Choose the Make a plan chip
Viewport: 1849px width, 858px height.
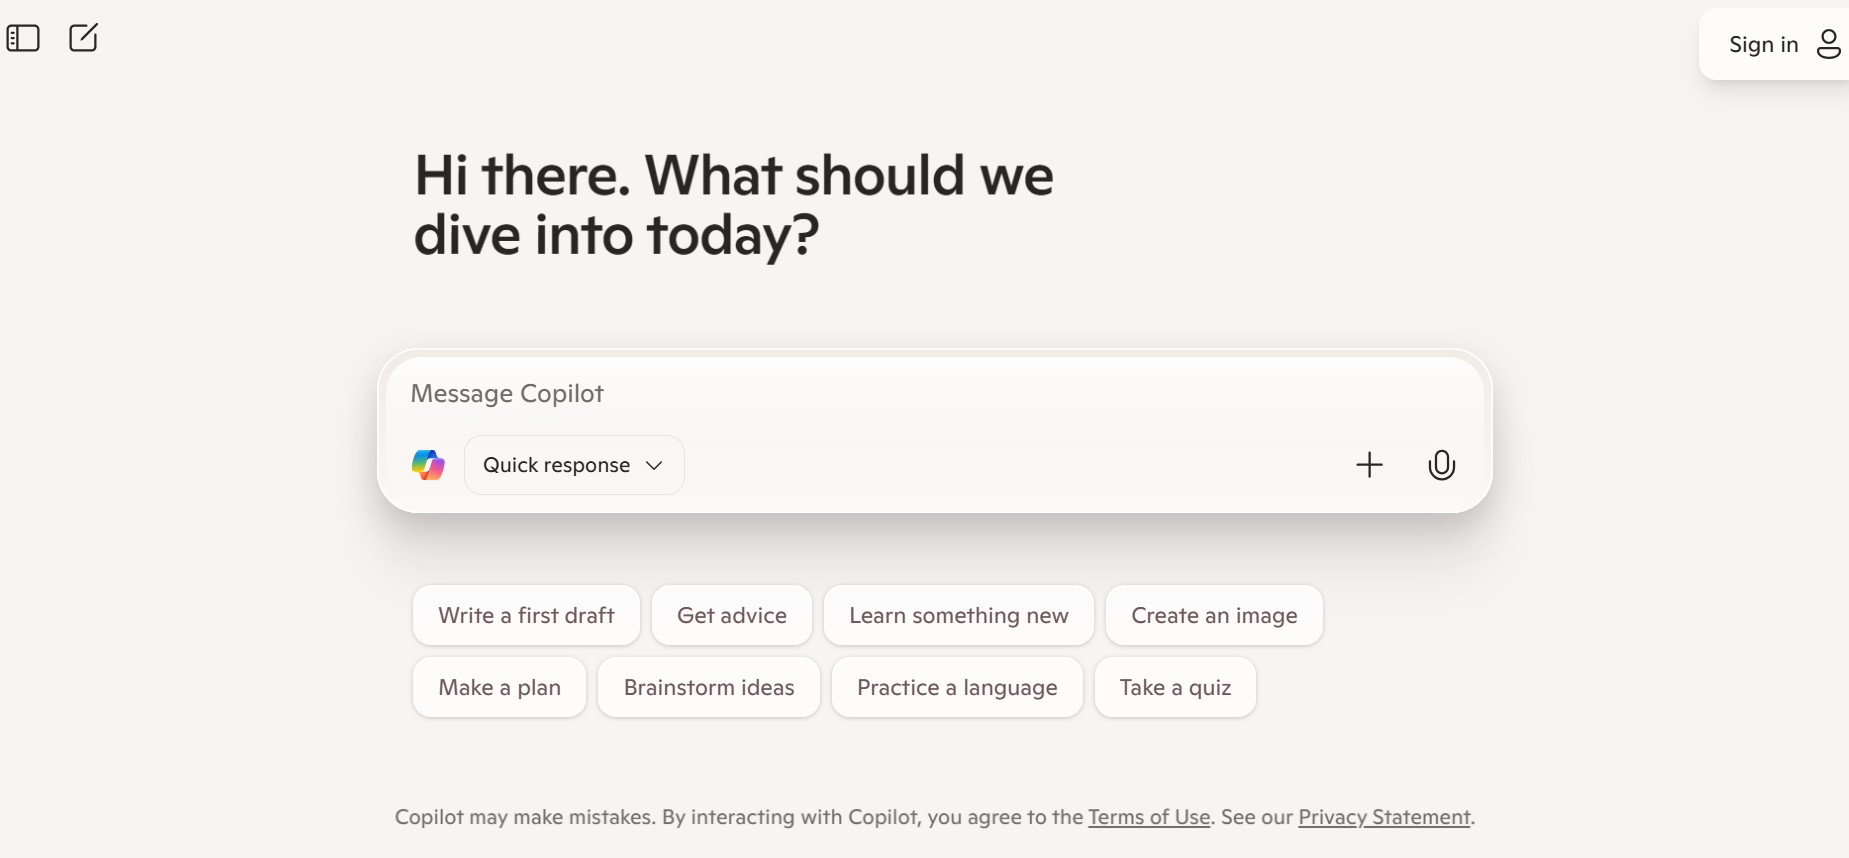[499, 687]
